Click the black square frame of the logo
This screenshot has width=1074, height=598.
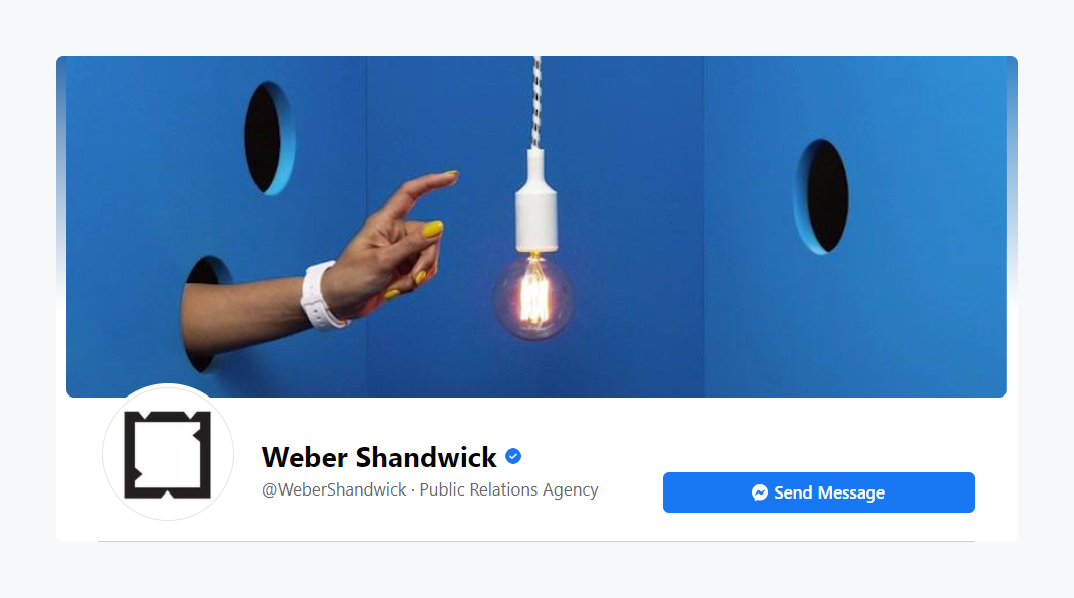pos(168,456)
